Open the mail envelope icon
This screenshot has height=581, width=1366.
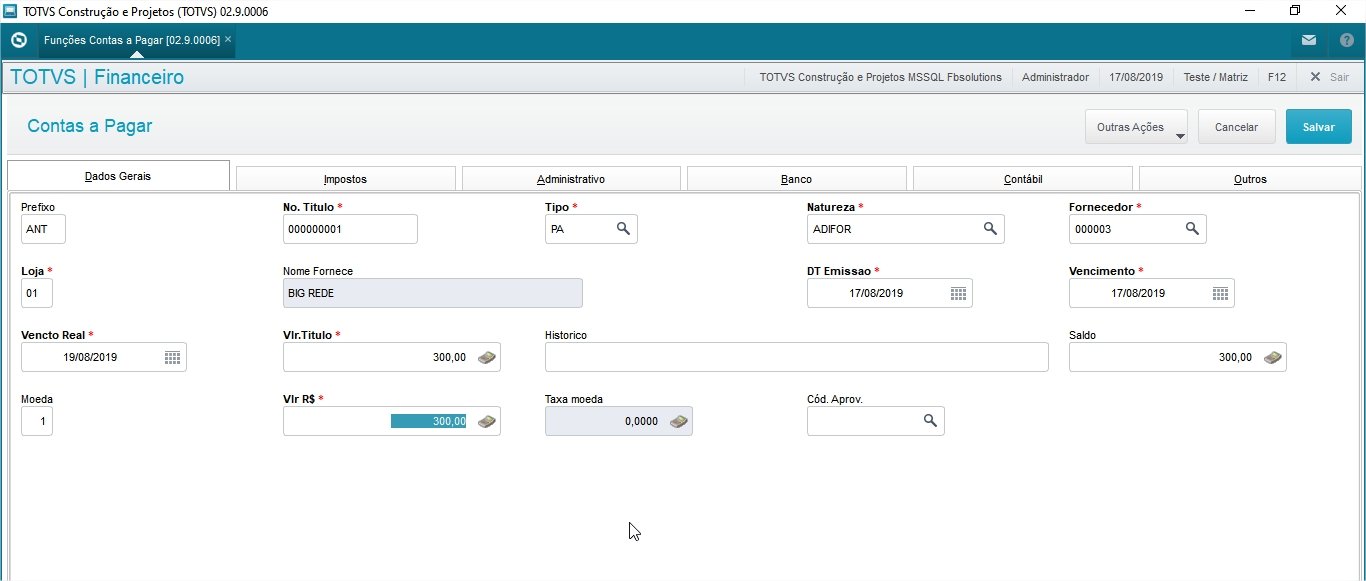pyautogui.click(x=1308, y=41)
